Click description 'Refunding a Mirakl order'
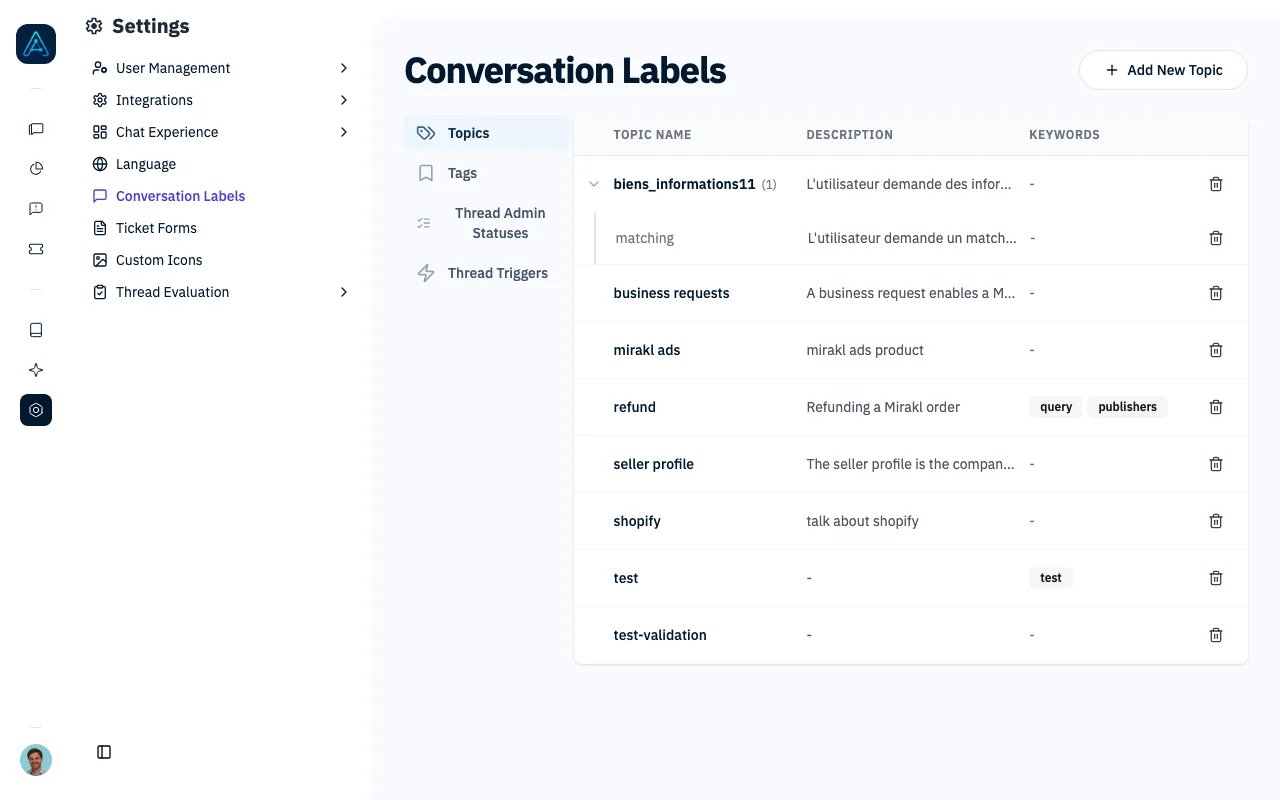1280x800 pixels. point(883,407)
